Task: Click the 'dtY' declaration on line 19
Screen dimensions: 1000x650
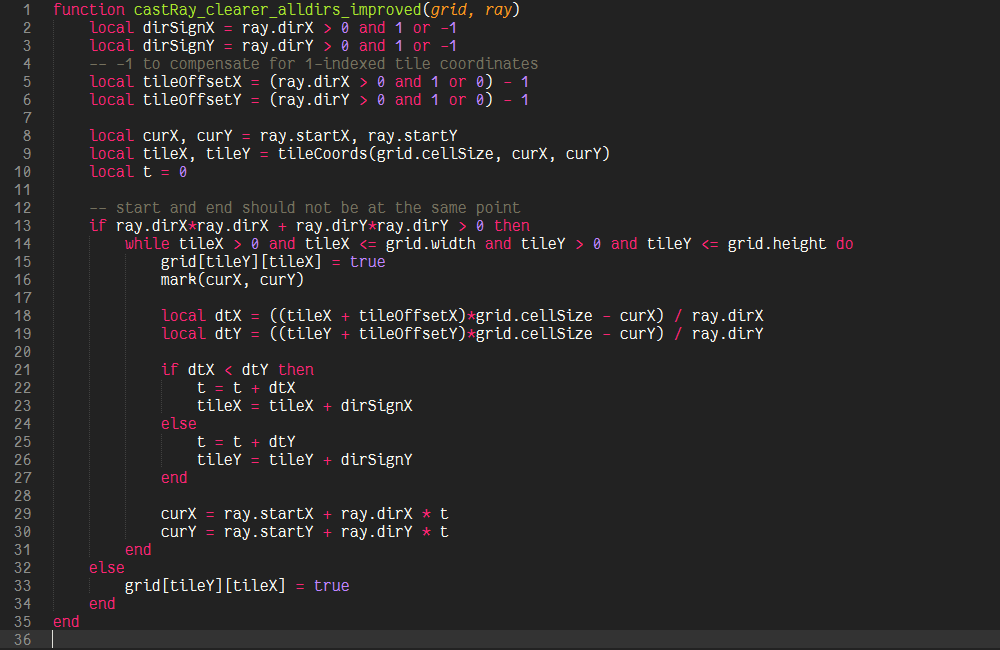Action: tap(228, 333)
